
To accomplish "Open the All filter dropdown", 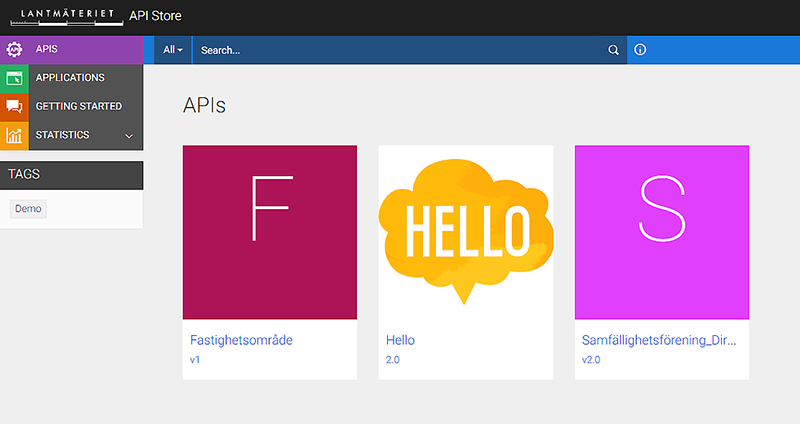I will [172, 50].
